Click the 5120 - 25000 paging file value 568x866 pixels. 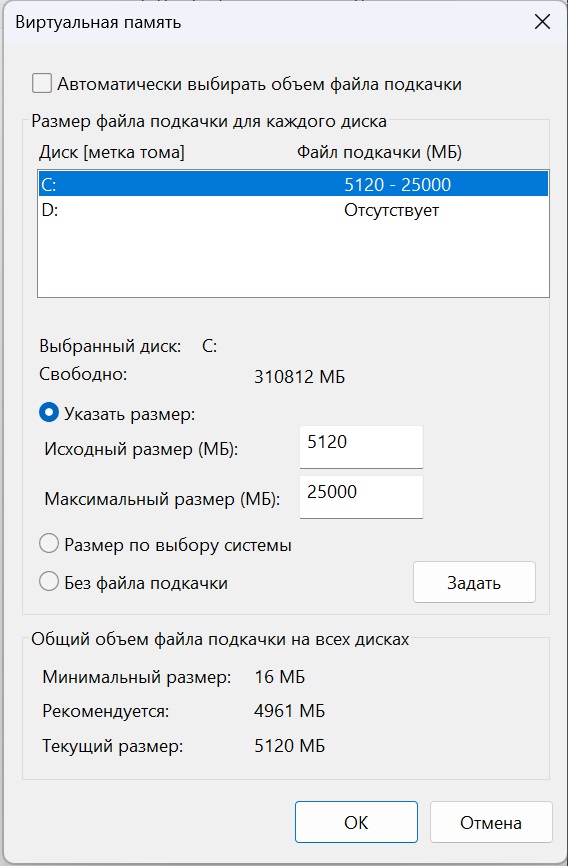398,184
